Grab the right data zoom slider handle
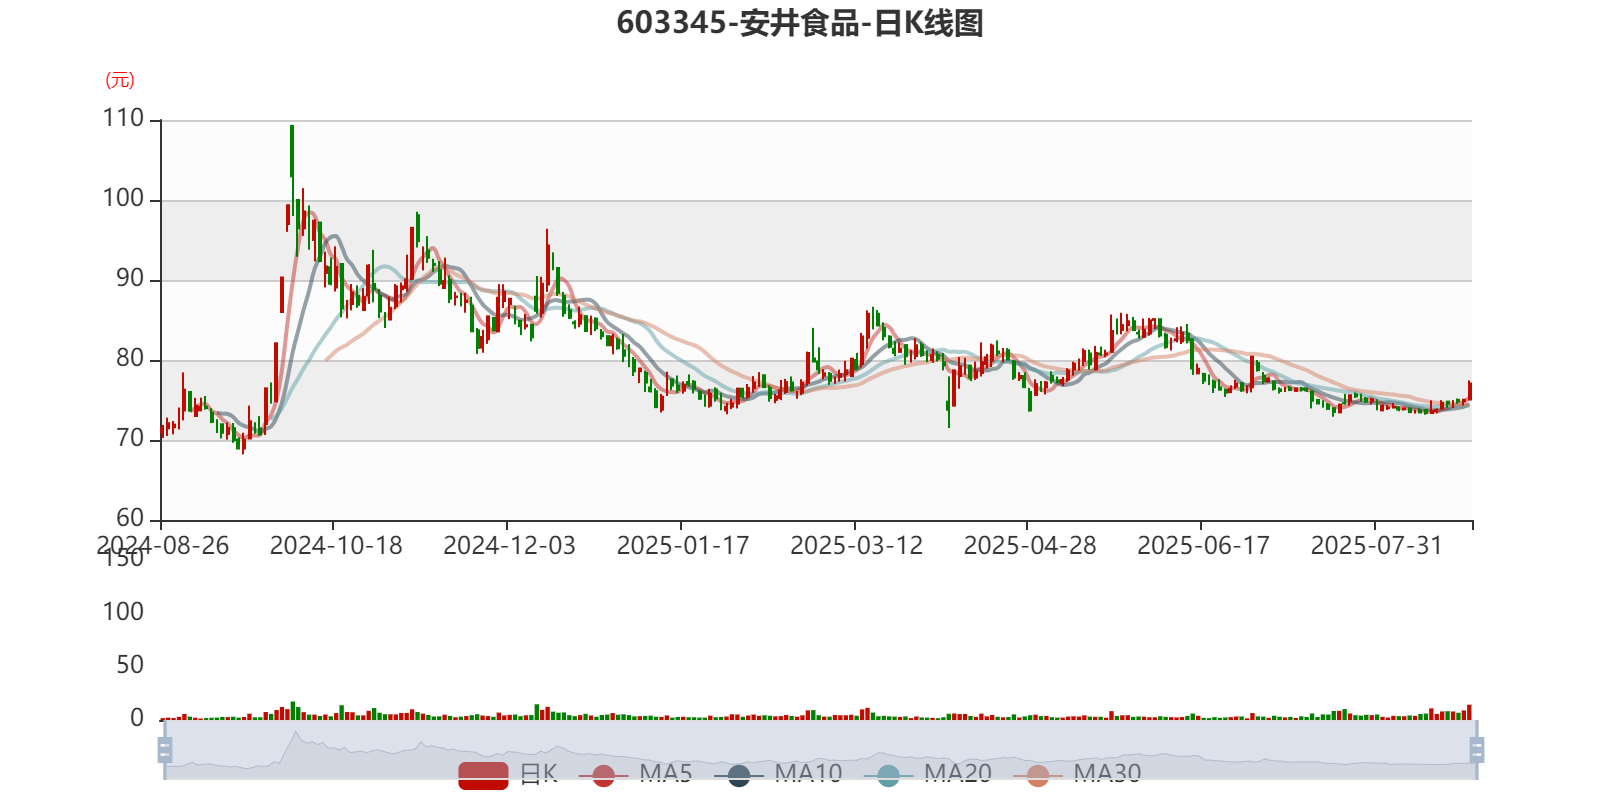Image resolution: width=1600 pixels, height=800 pixels. coord(1477,750)
